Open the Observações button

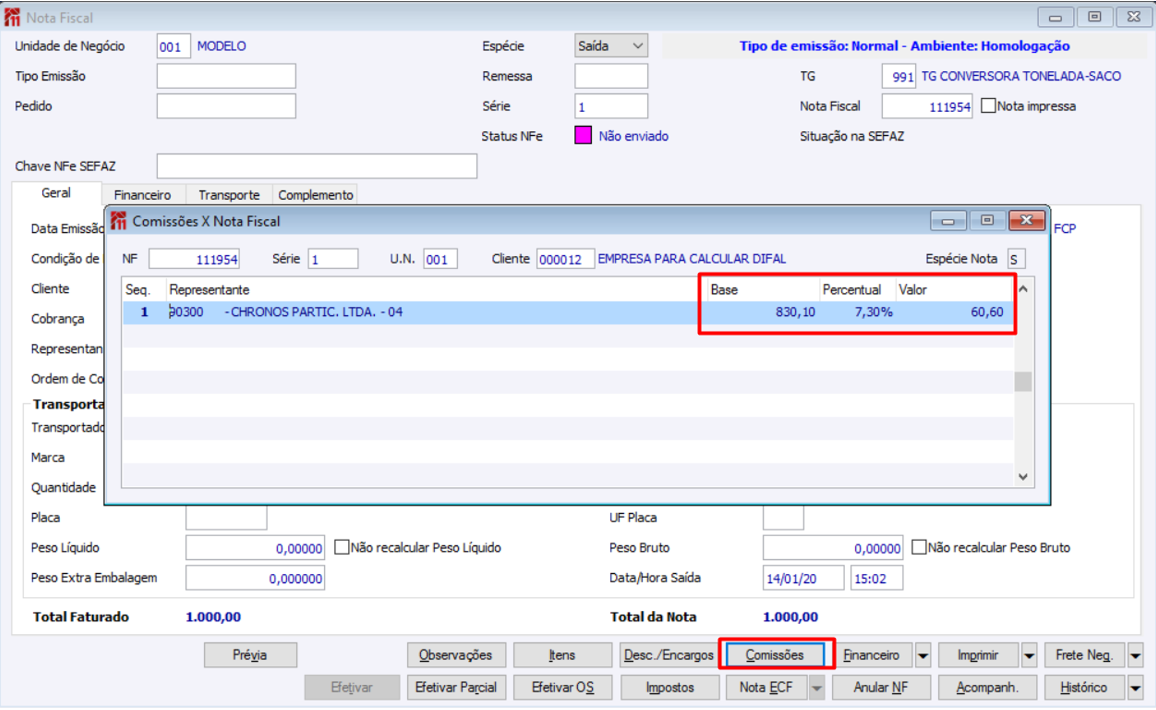click(456, 655)
